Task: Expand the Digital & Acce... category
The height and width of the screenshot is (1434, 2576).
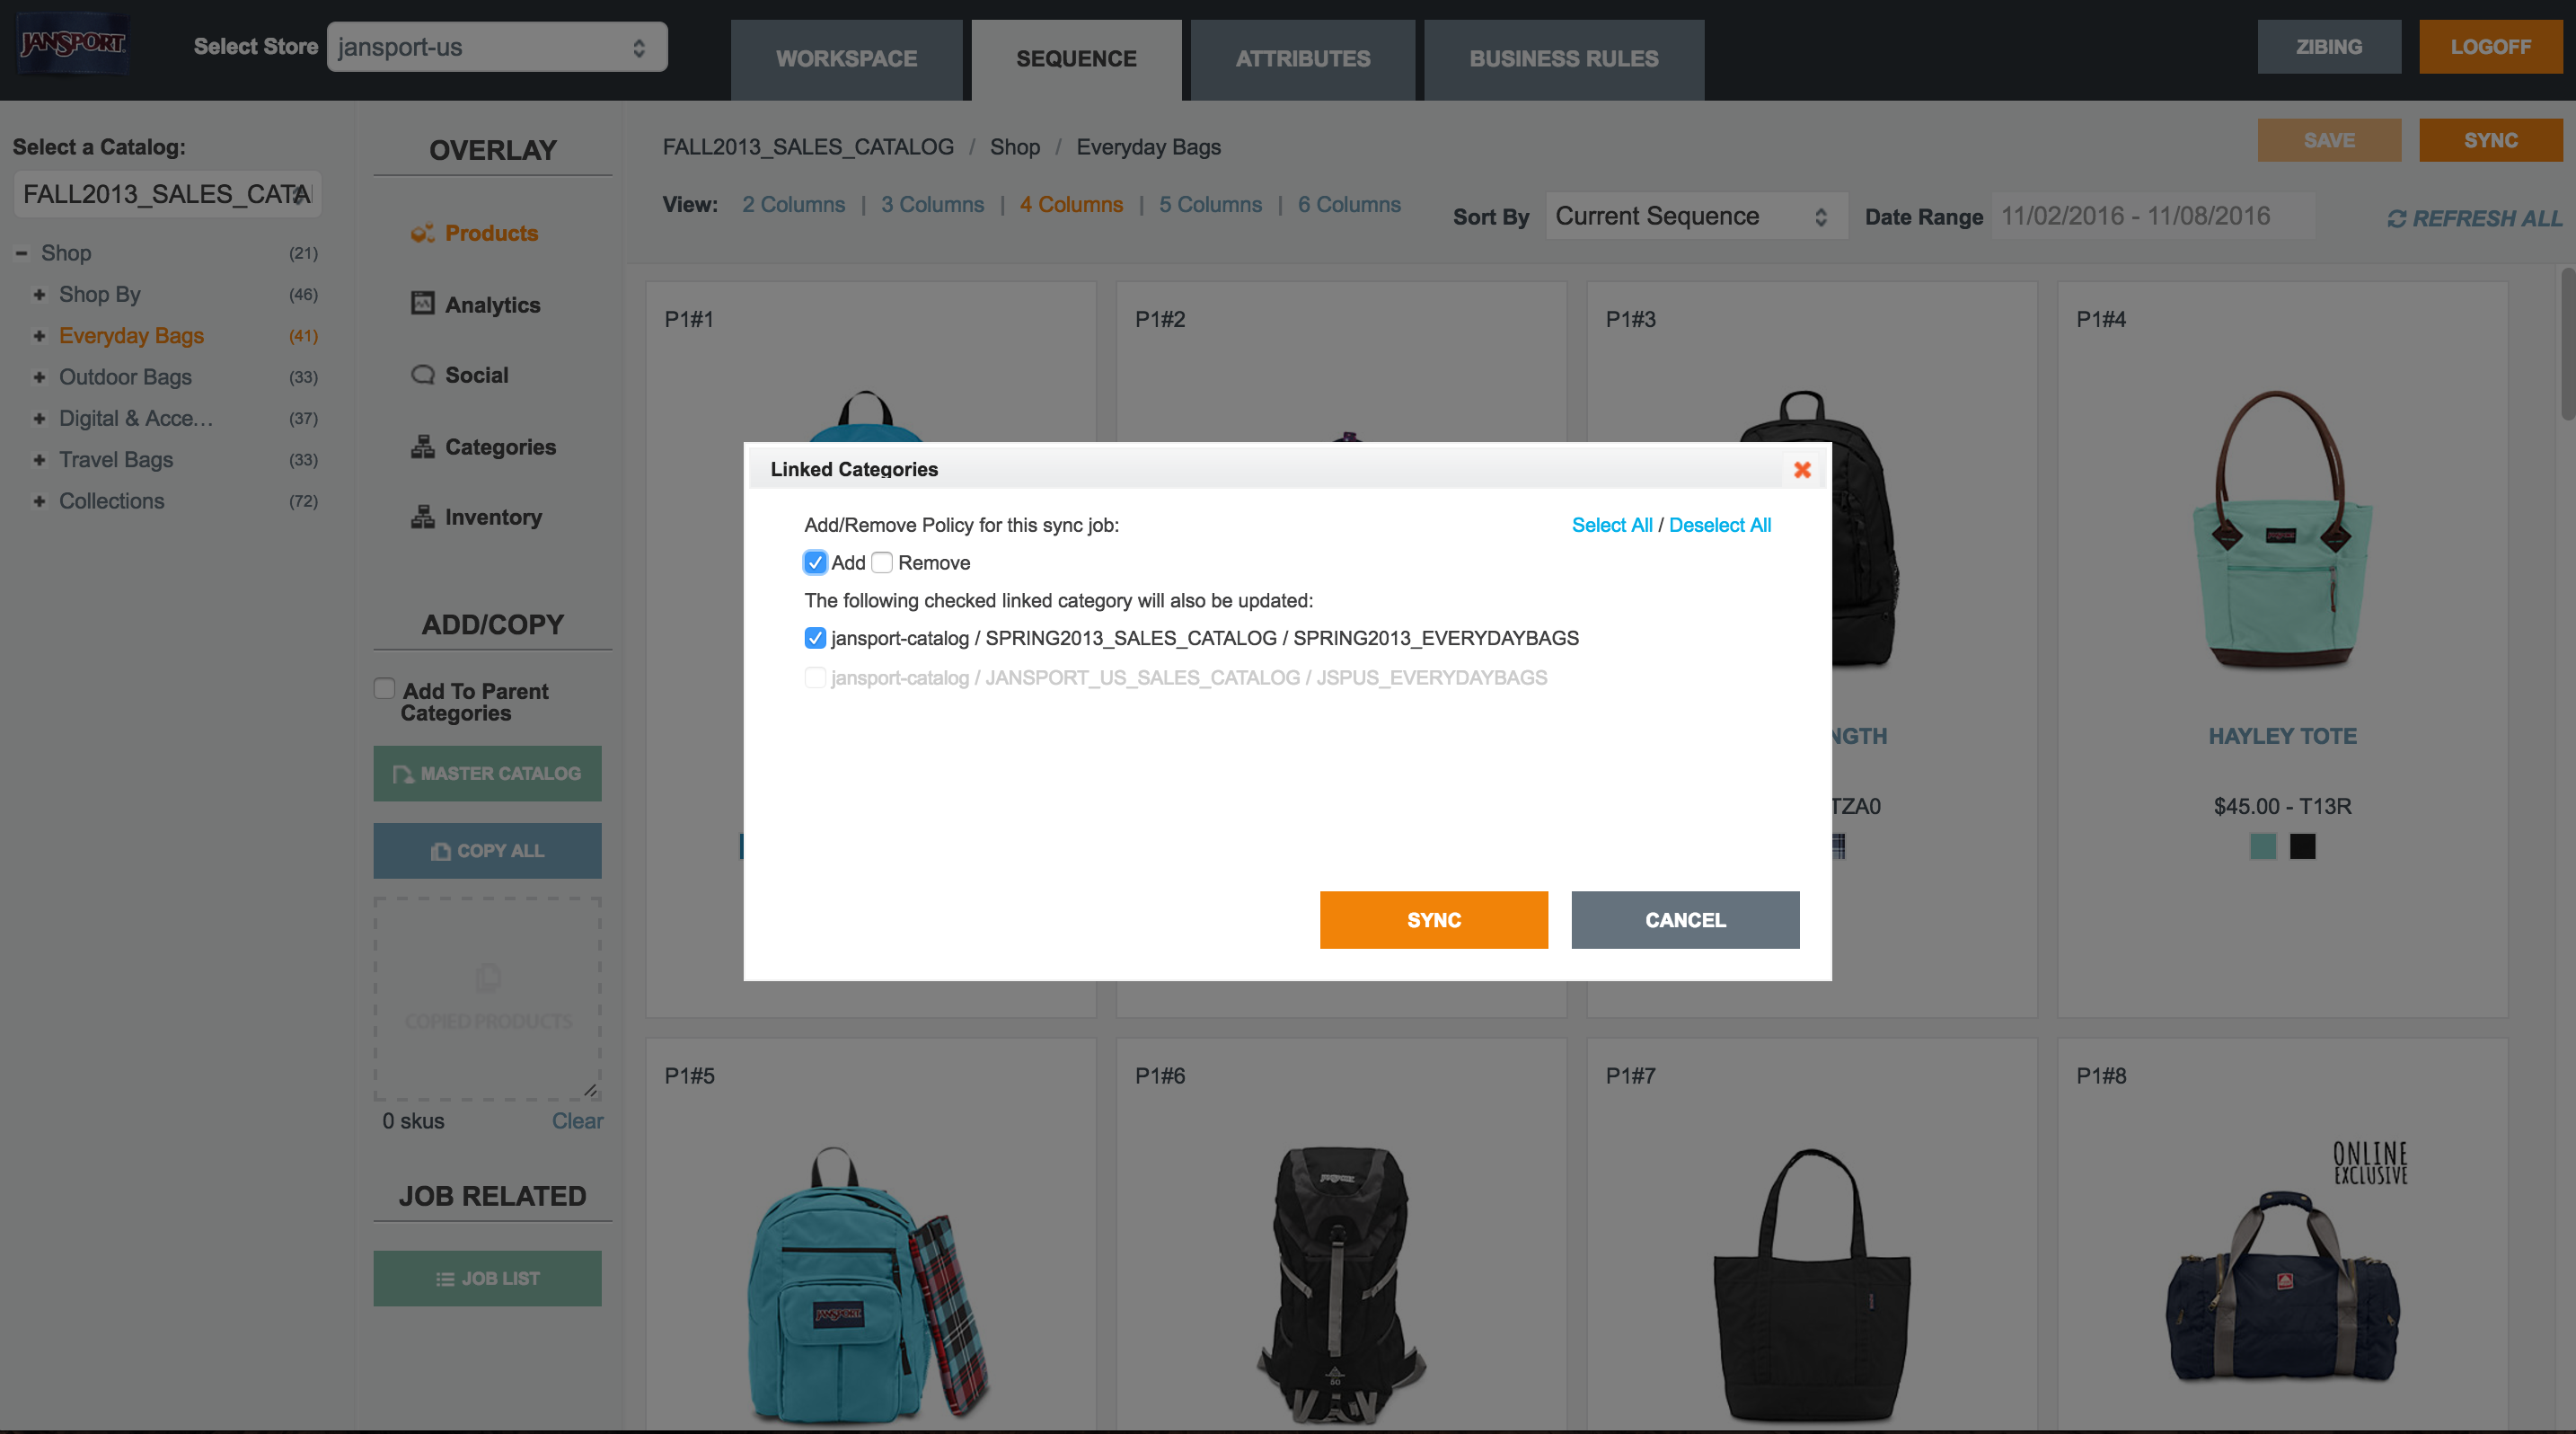Action: tap(39, 419)
